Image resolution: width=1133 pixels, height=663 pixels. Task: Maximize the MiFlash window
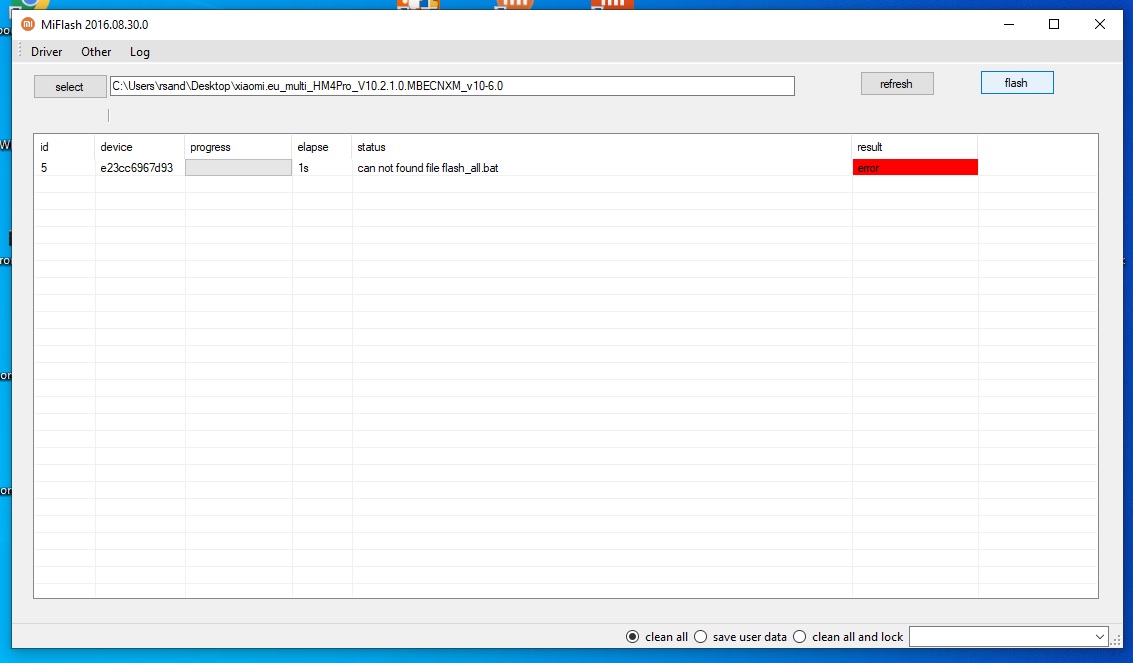tap(1054, 24)
